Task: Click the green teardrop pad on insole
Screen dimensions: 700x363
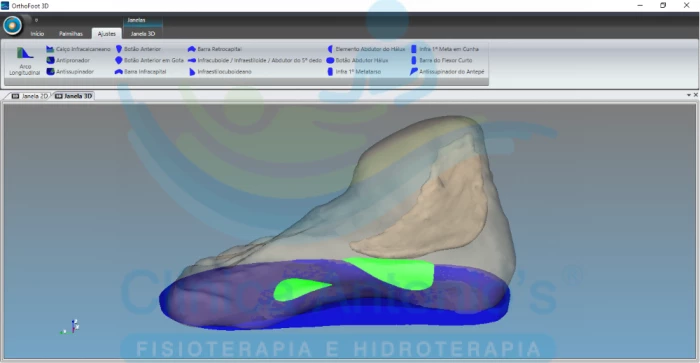Action: pos(300,289)
